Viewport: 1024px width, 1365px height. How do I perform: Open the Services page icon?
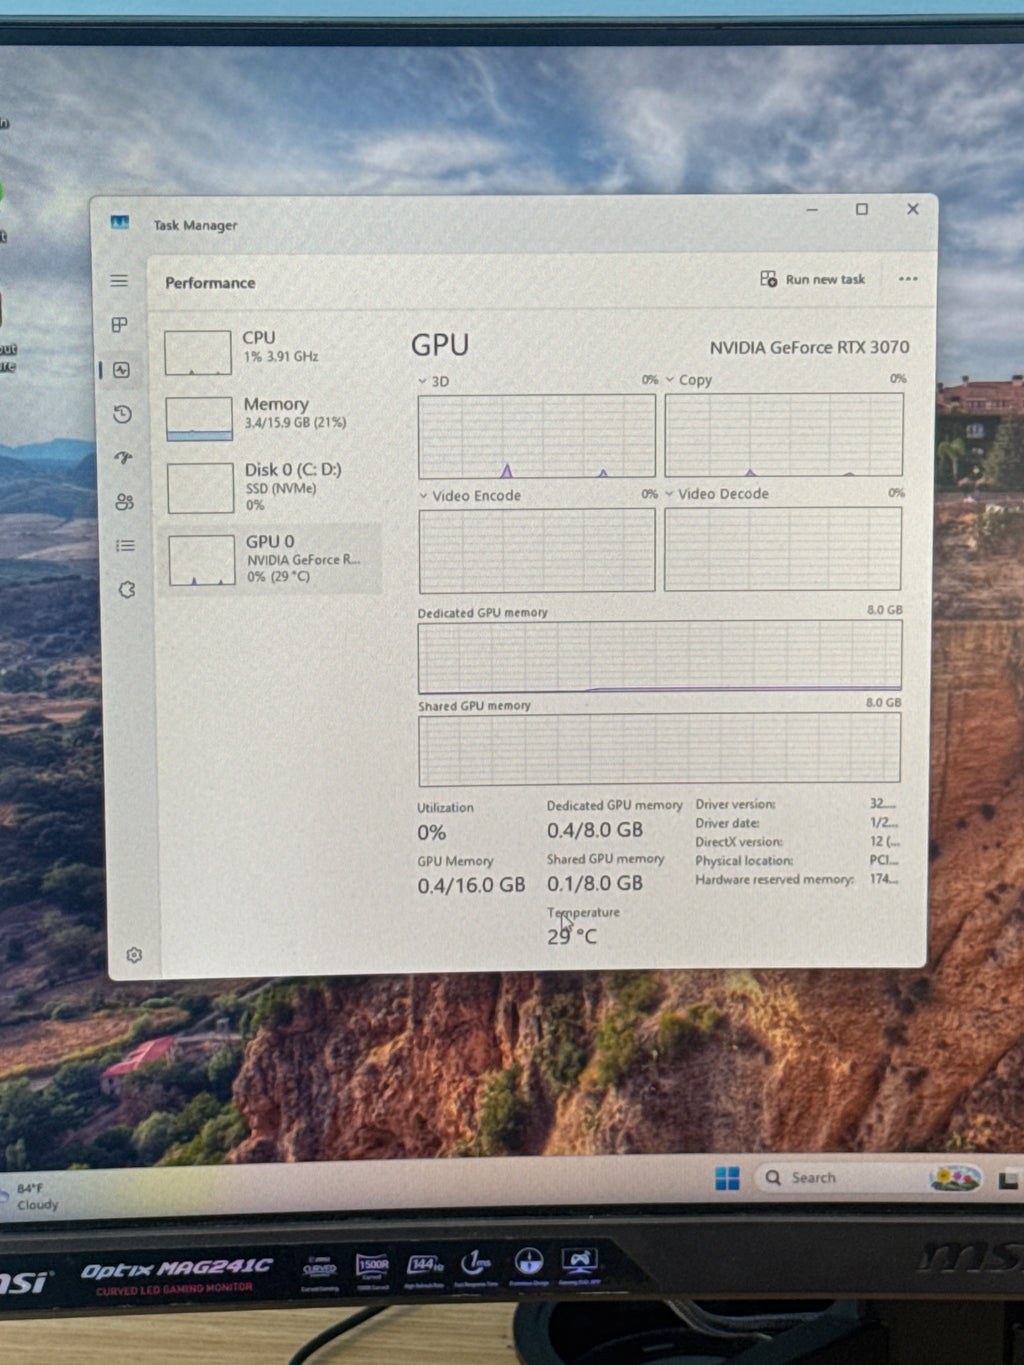(x=127, y=590)
